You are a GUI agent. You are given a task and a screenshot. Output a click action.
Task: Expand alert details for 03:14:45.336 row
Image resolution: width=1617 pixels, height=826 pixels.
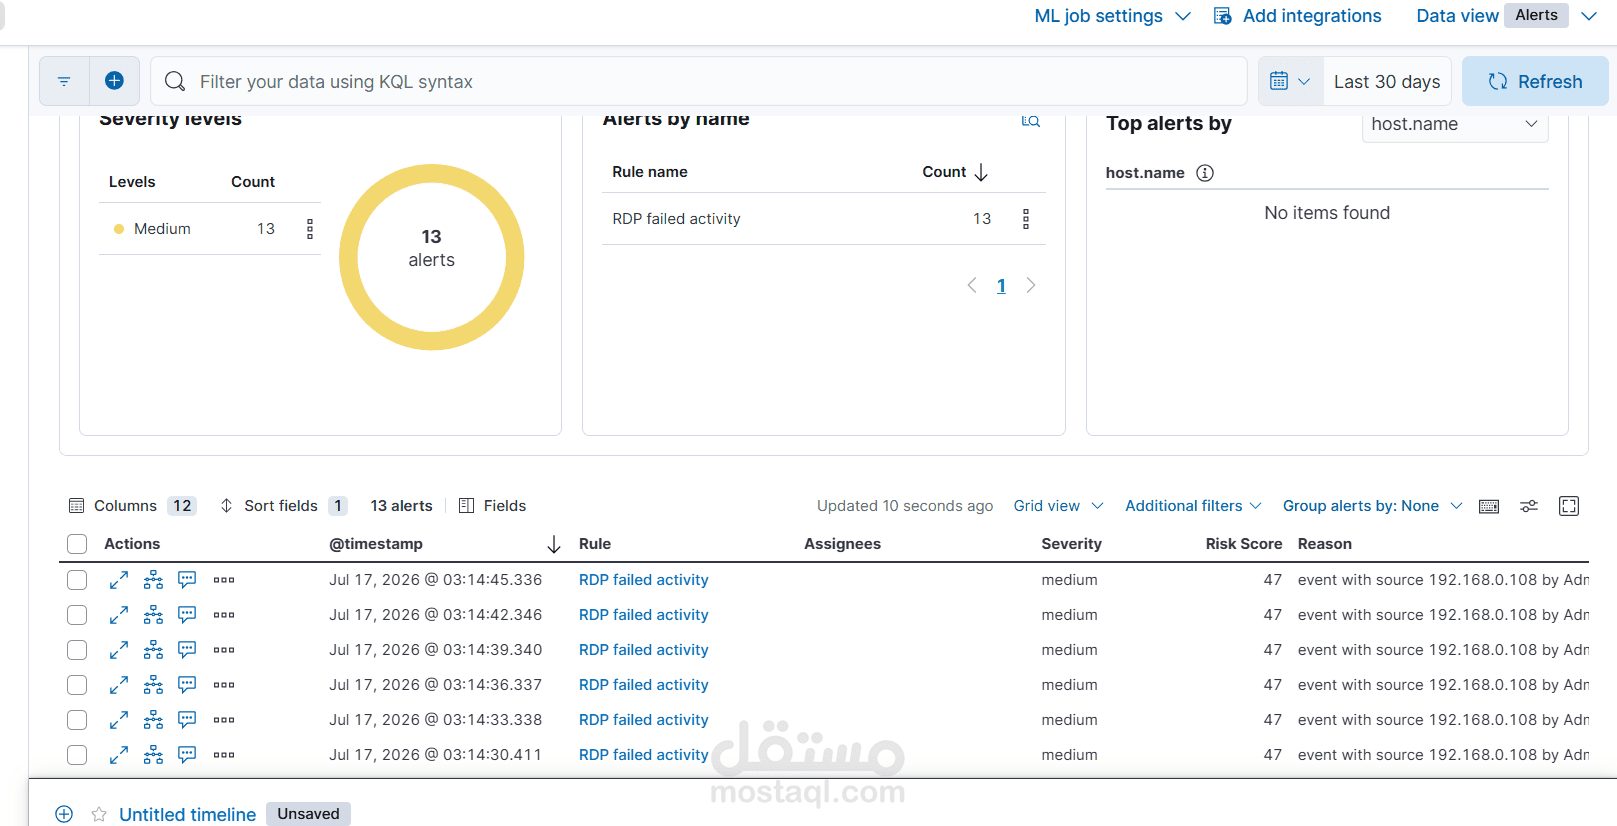119,580
